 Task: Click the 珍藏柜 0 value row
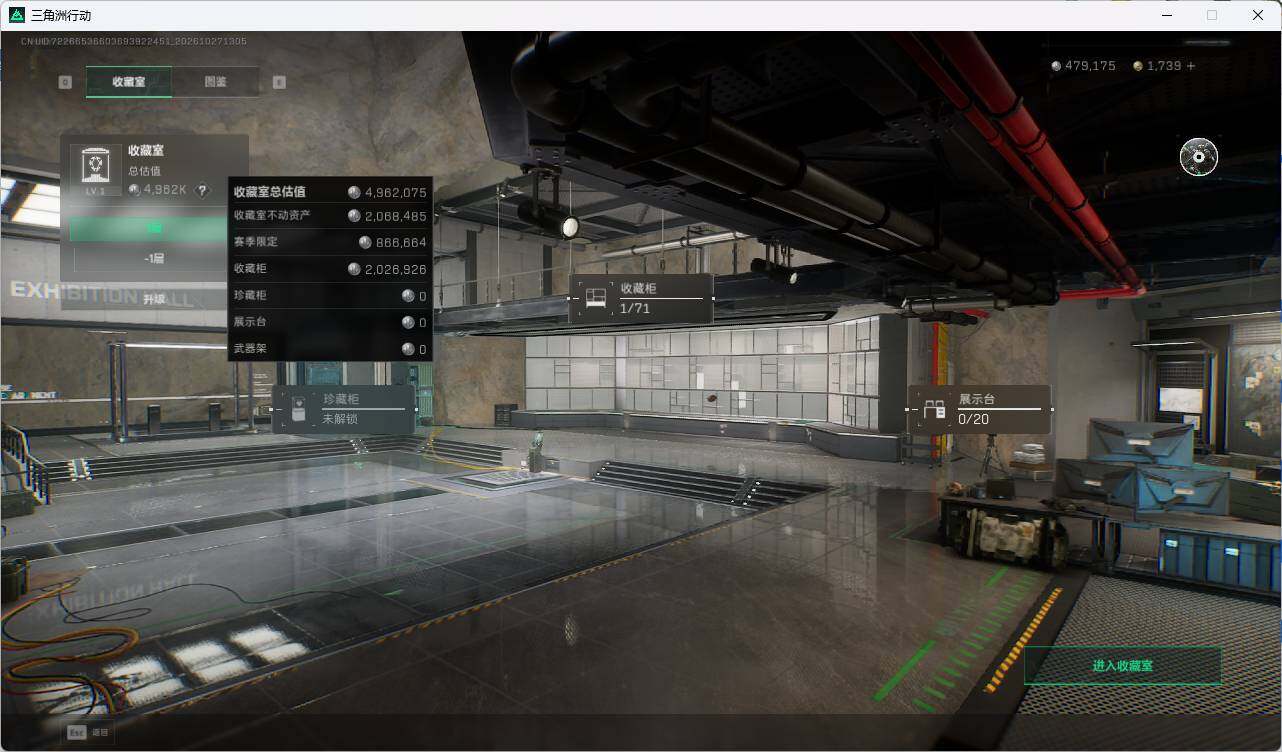[x=330, y=296]
